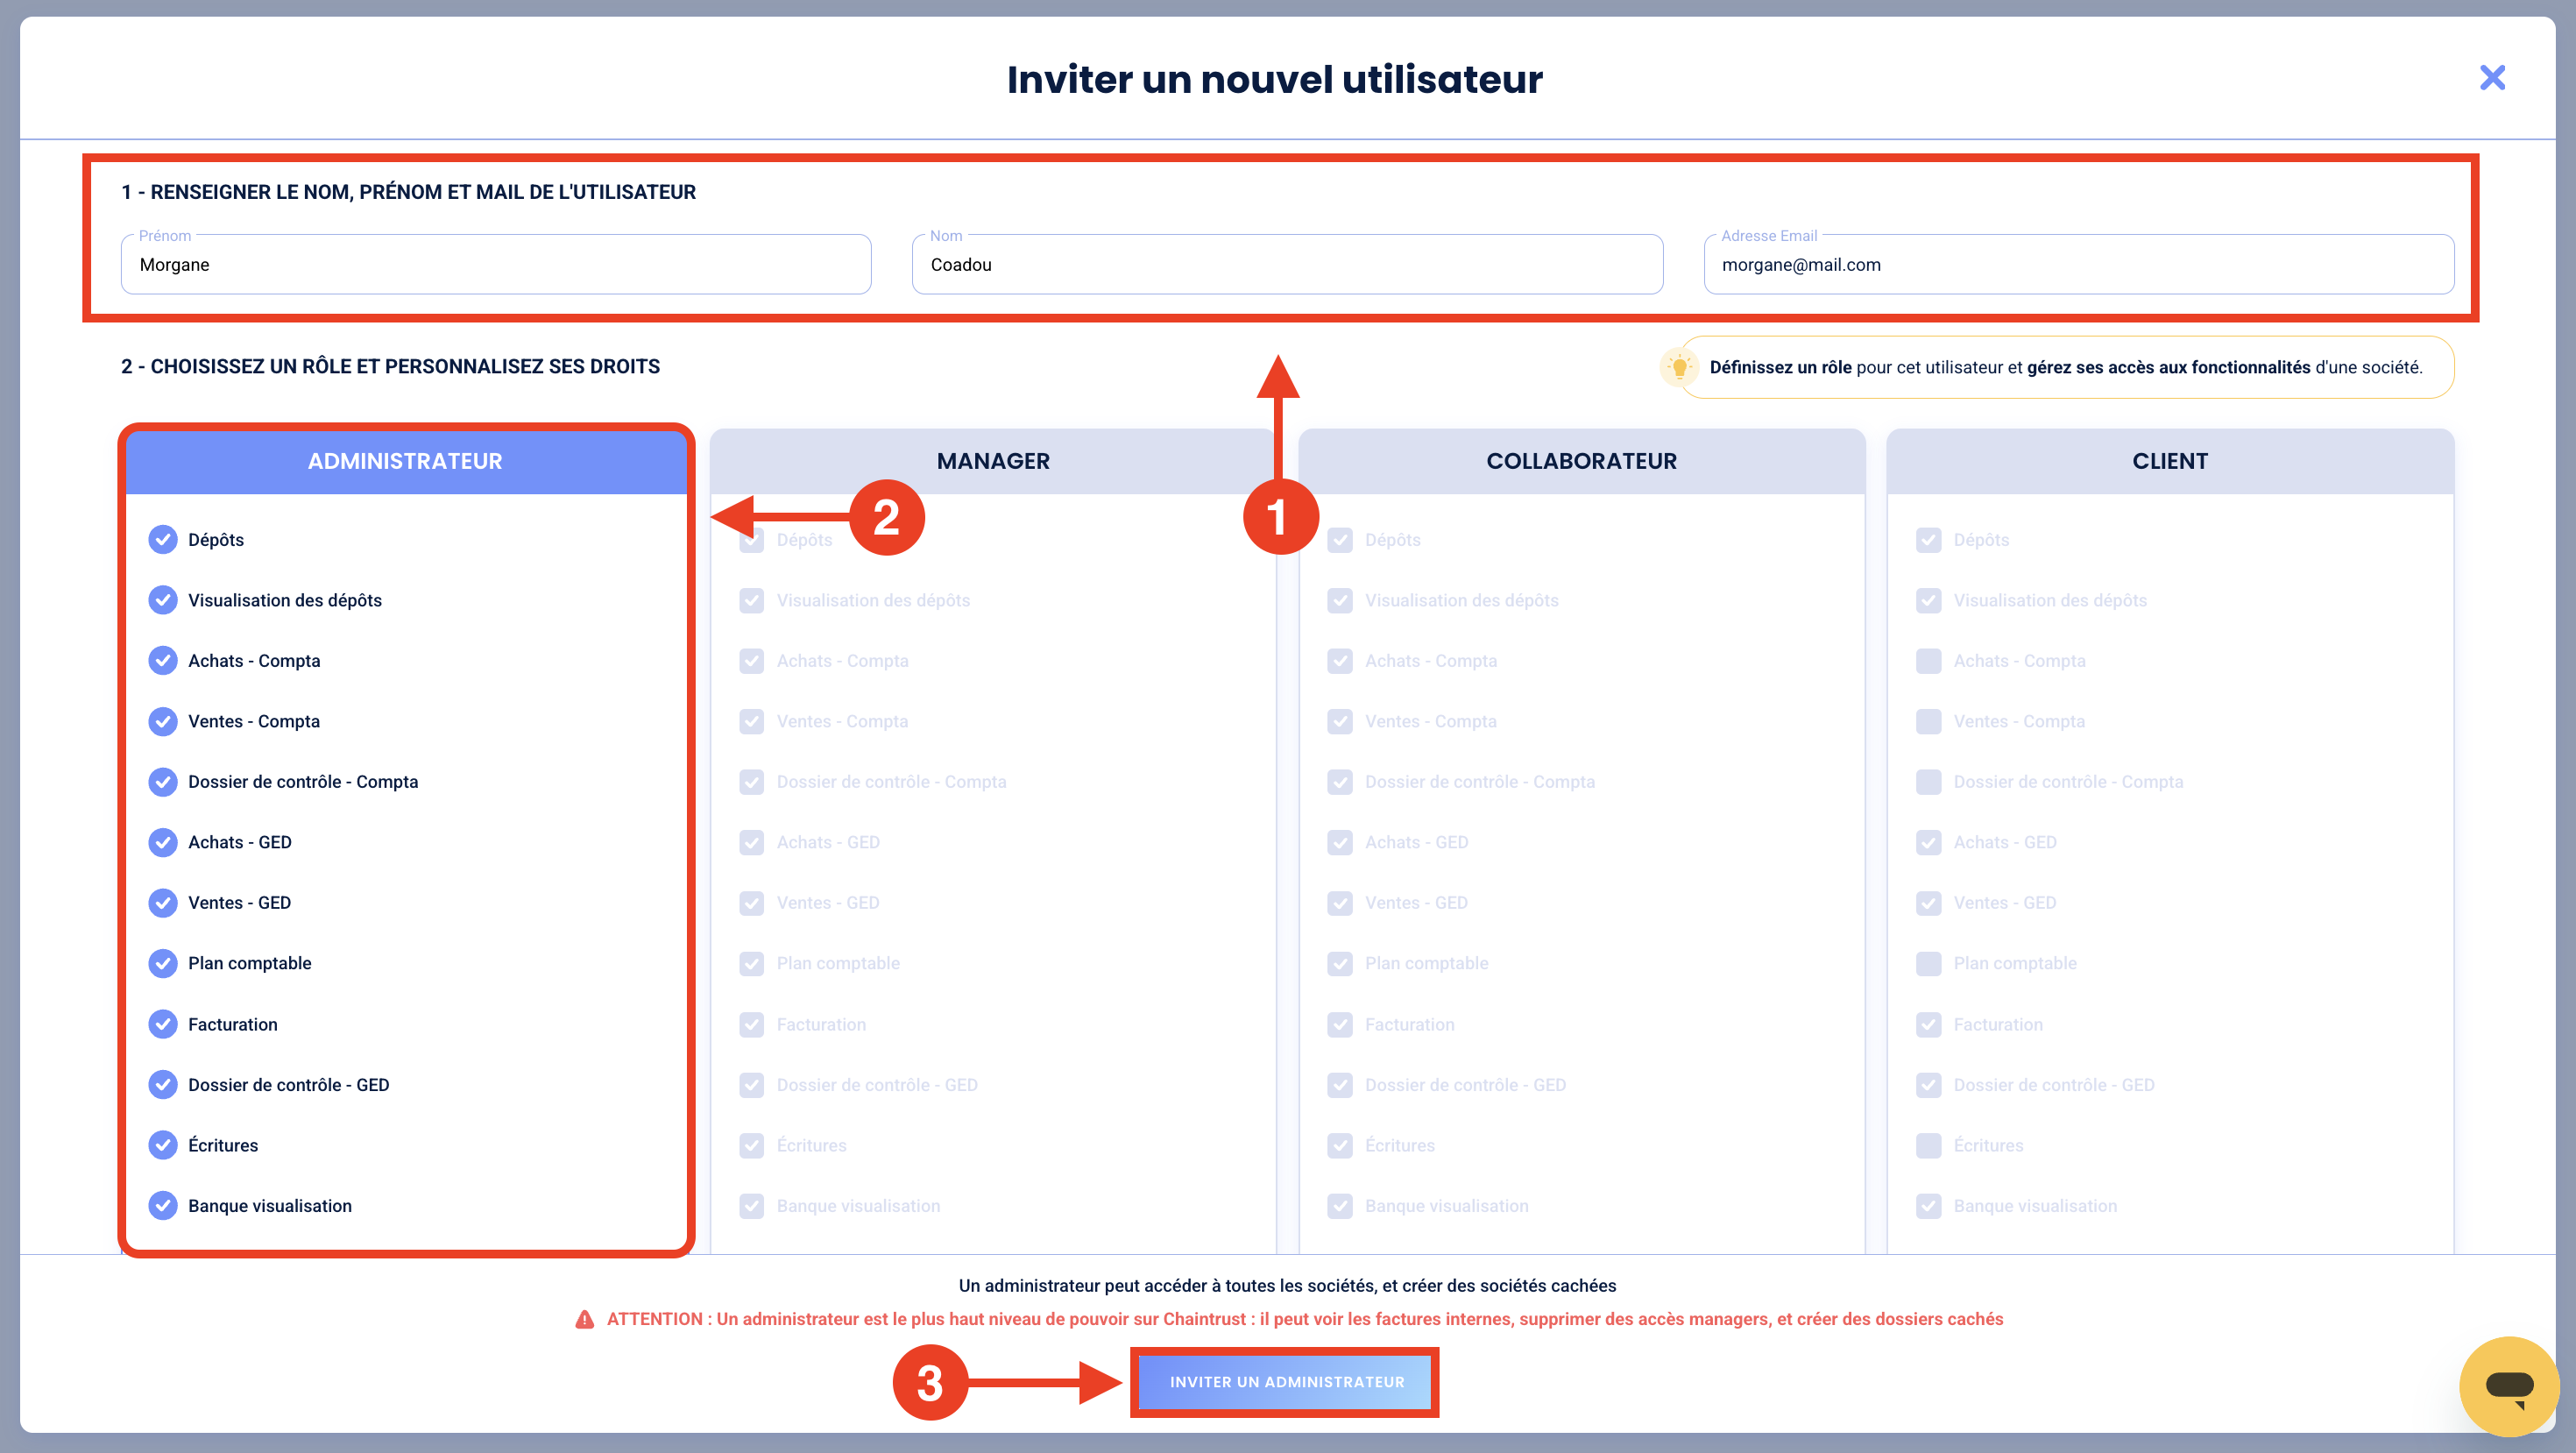Toggle Administrateur Visualisation des dépôts checkbox
The width and height of the screenshot is (2576, 1453).
click(x=163, y=601)
